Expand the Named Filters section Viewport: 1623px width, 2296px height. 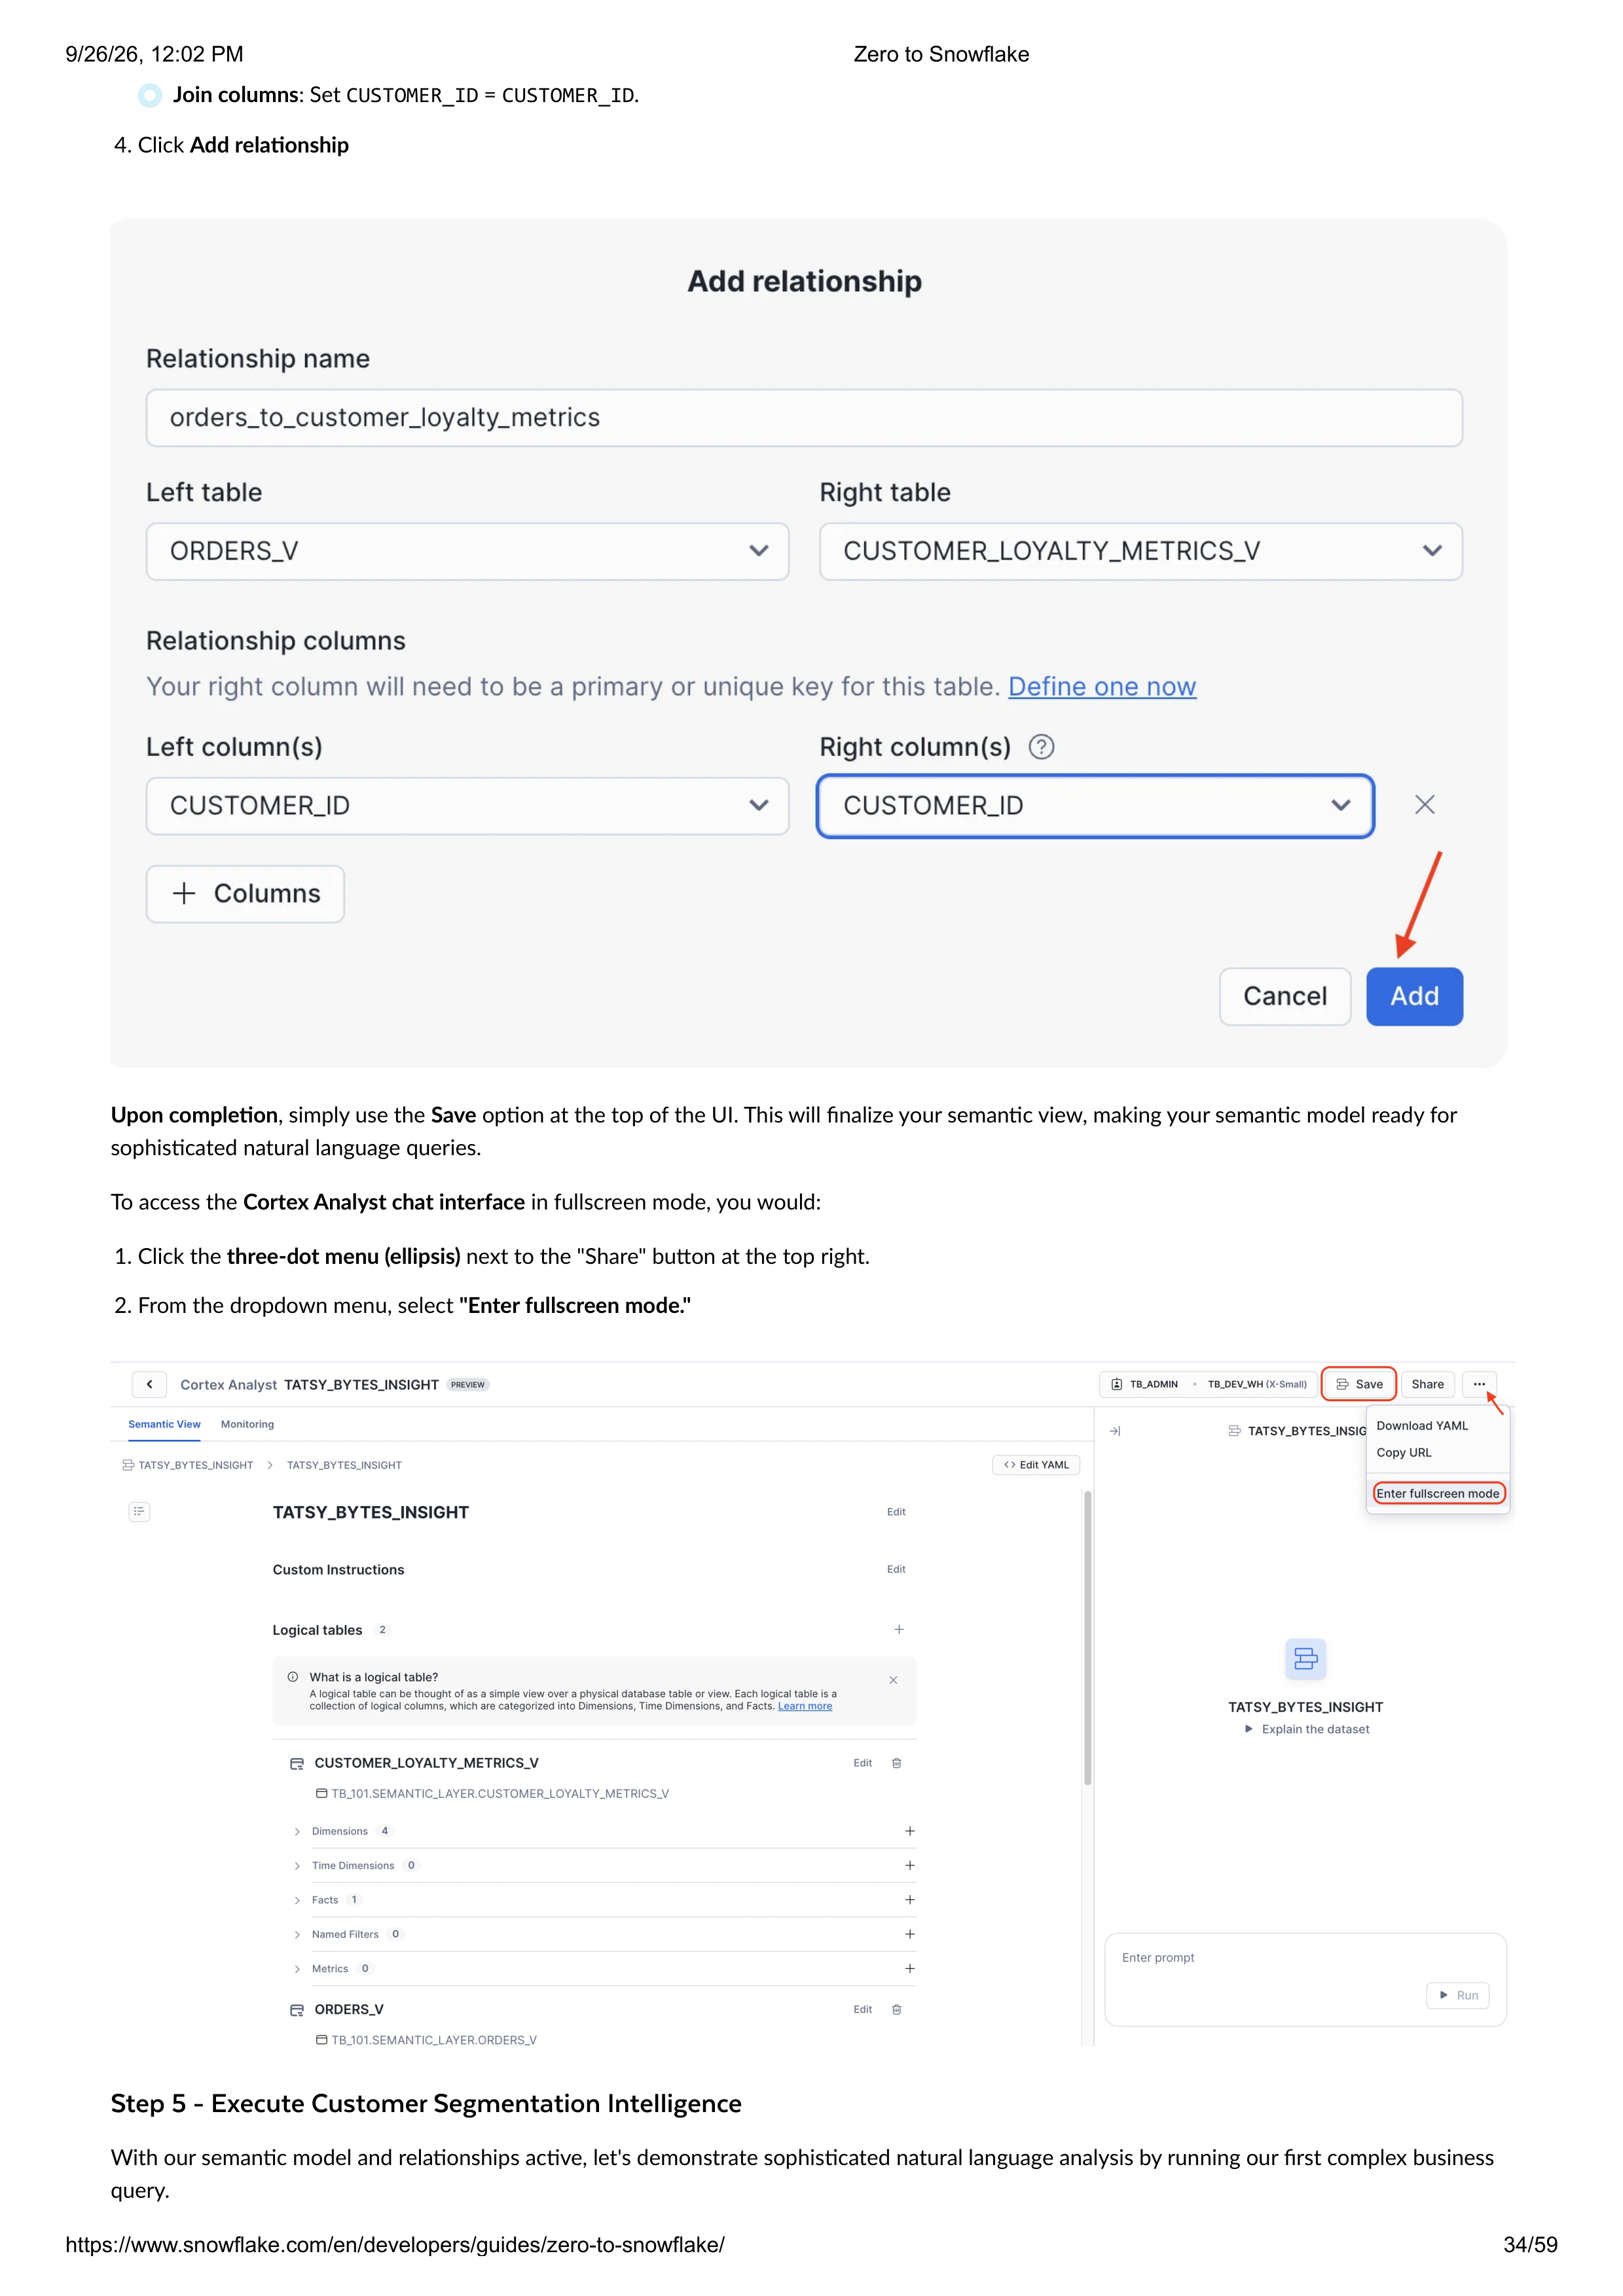point(297,1935)
